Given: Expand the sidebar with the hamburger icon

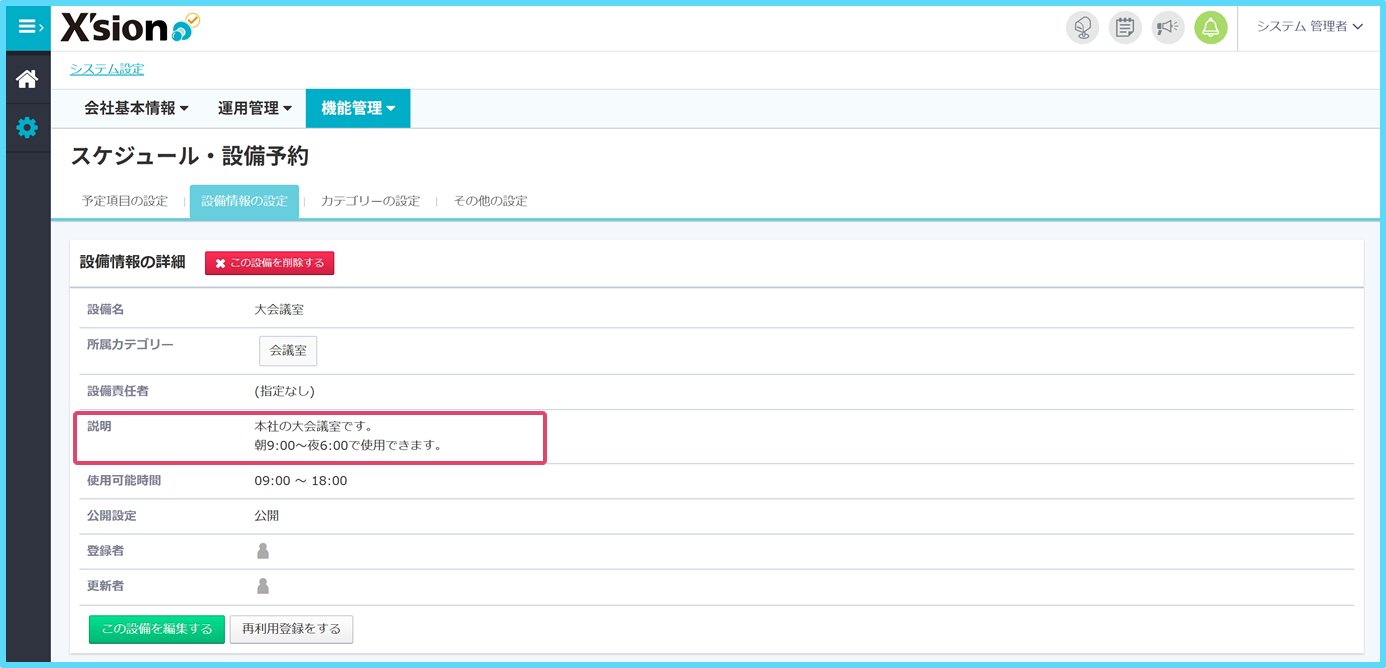Looking at the screenshot, I should pos(28,27).
